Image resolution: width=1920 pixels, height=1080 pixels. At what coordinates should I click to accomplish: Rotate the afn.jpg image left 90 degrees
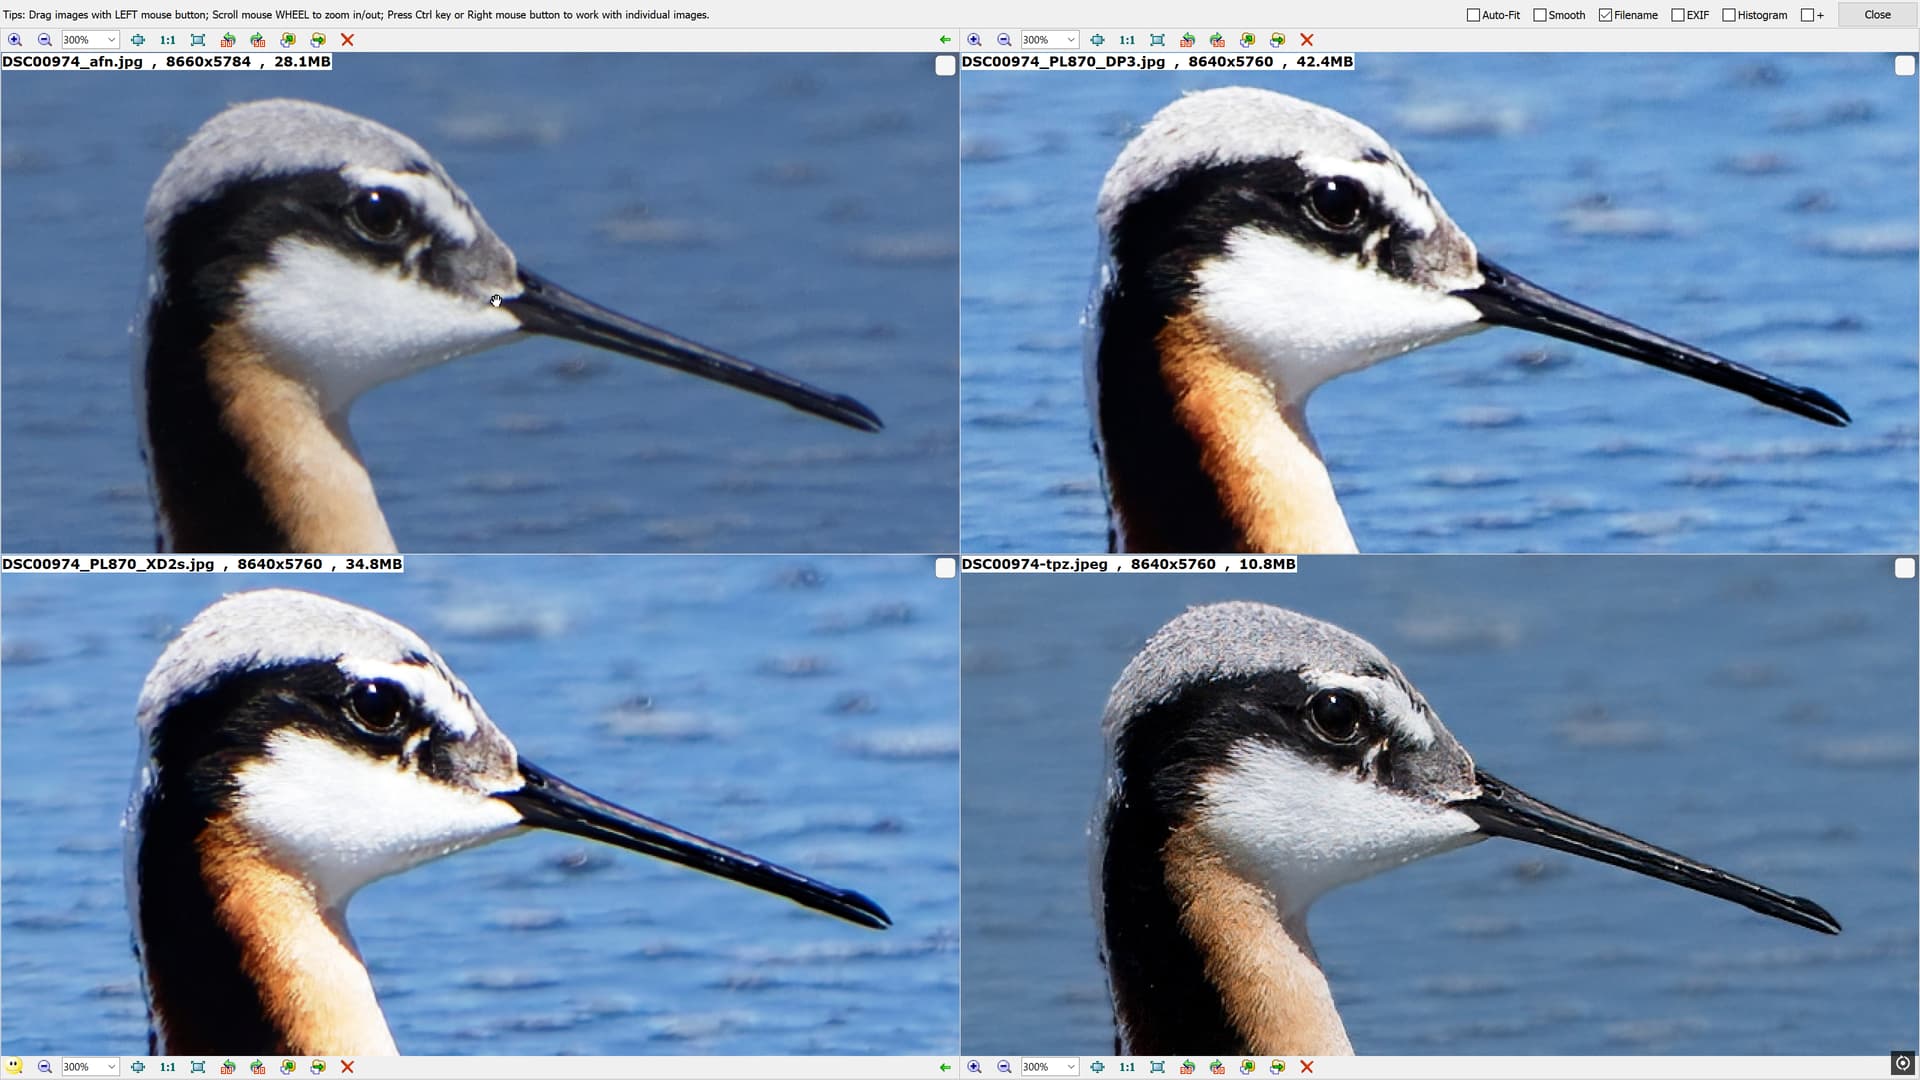[x=228, y=40]
